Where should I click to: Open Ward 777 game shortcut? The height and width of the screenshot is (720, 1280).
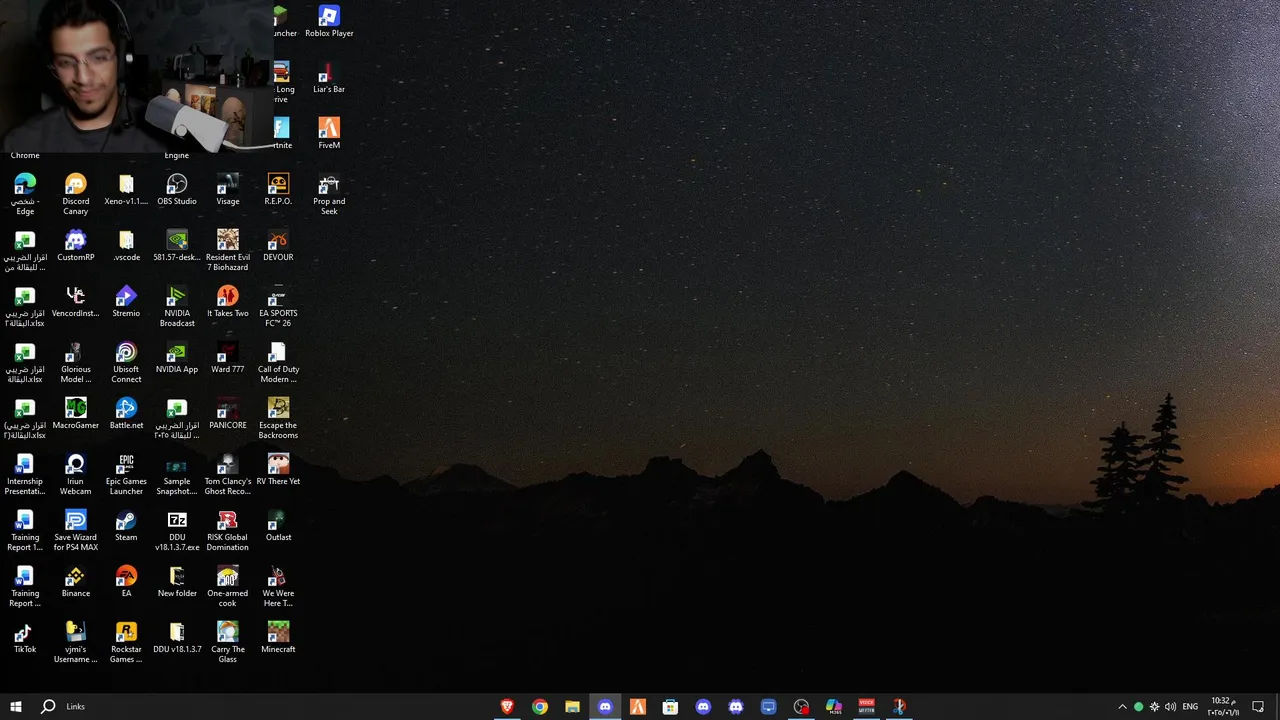[x=228, y=357]
